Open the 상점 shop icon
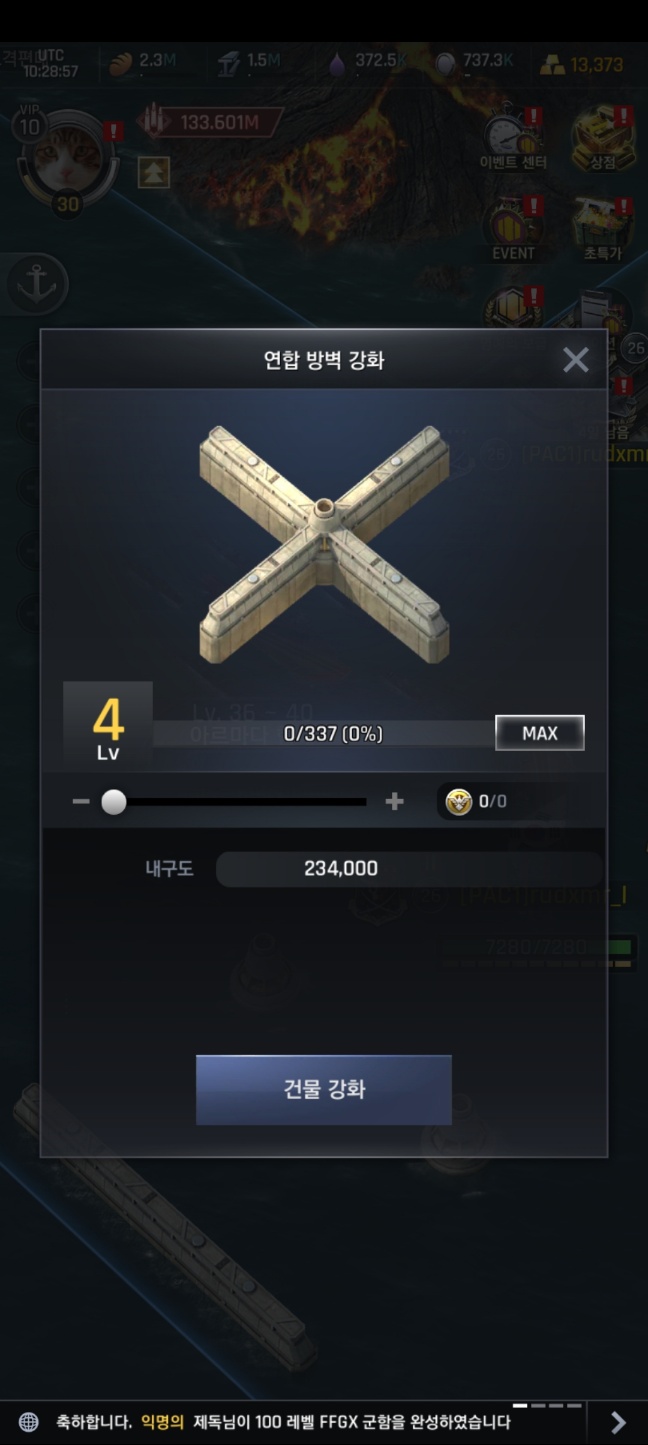648x1445 pixels. 603,140
